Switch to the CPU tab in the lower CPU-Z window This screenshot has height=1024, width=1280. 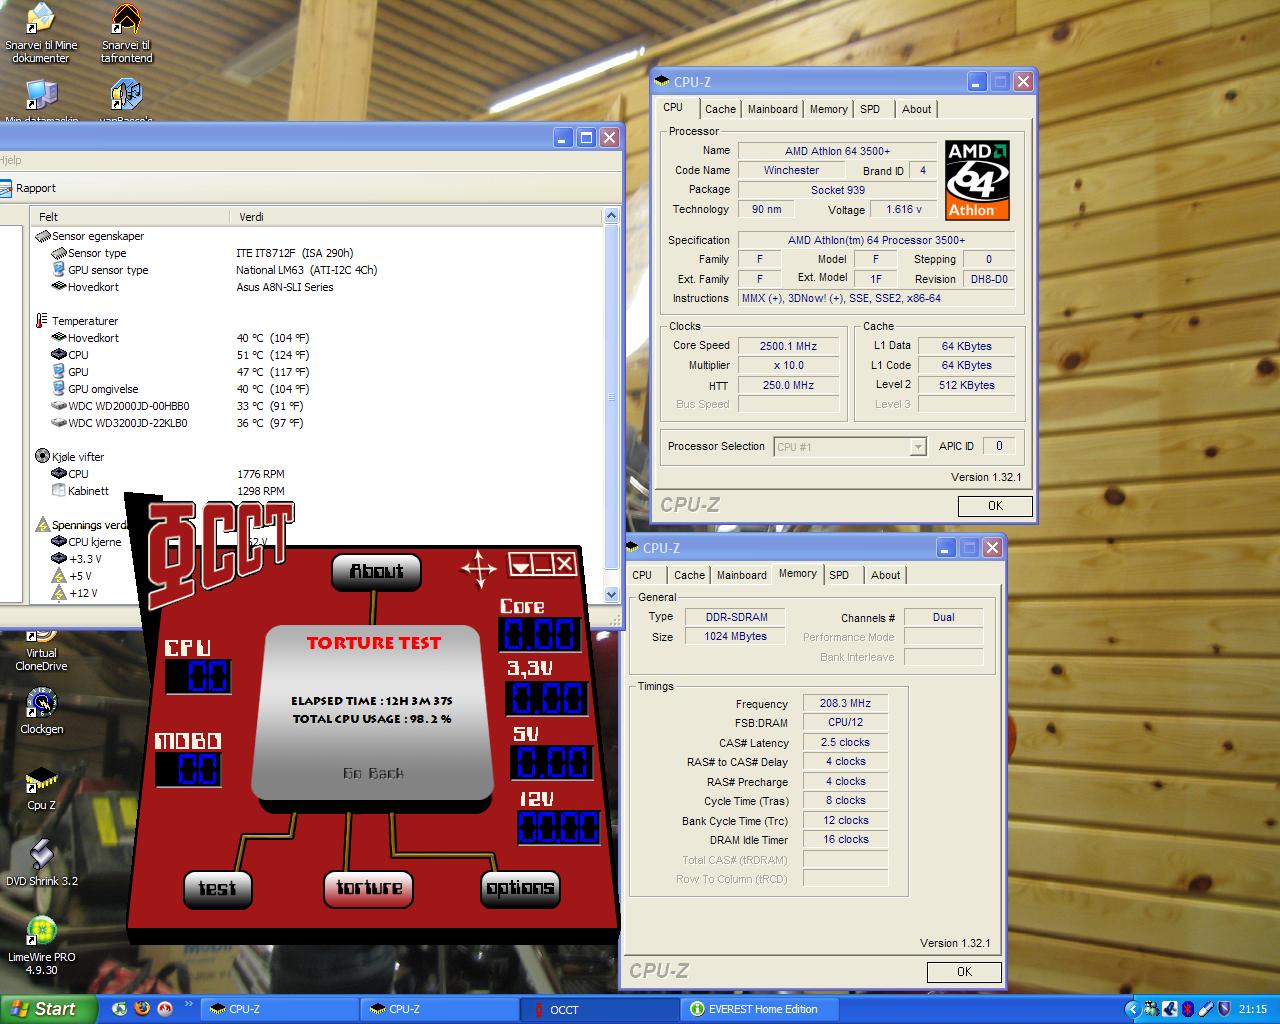tap(642, 575)
